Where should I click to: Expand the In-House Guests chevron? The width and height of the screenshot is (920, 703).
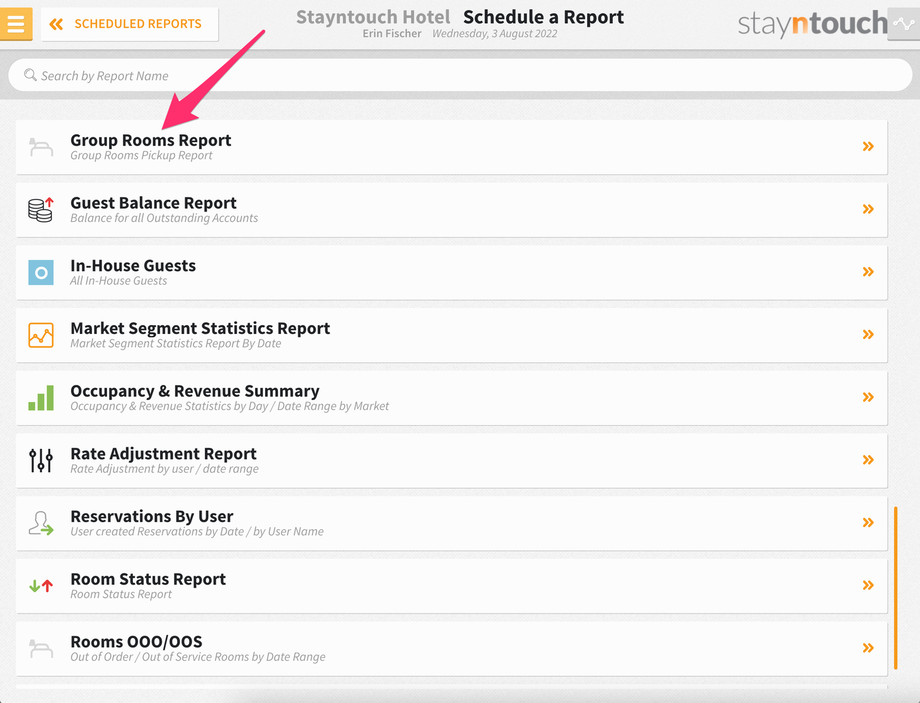point(868,272)
